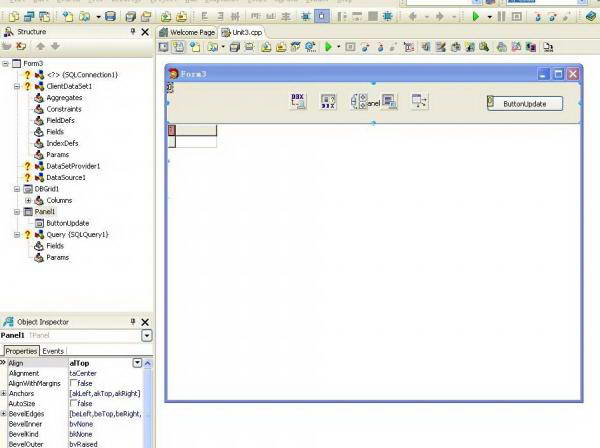Close the Structure panel
The image size is (600, 448).
145,32
